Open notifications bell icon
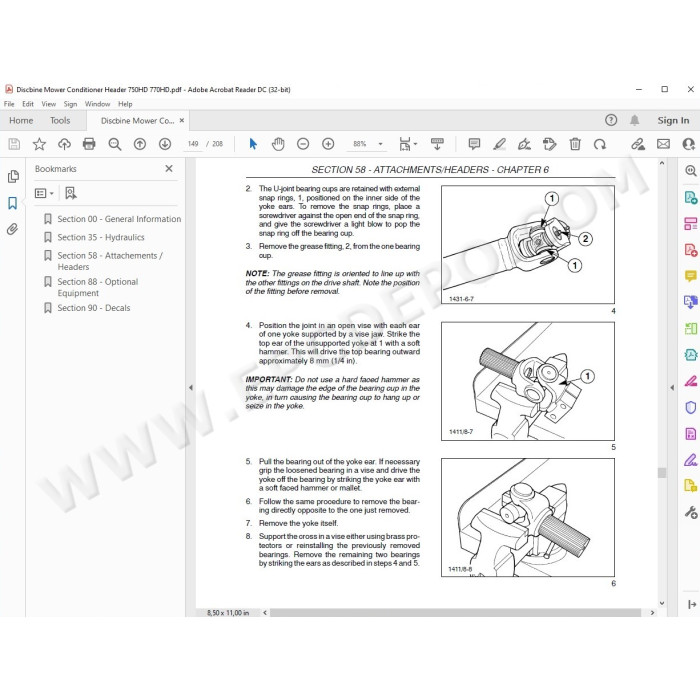 tap(634, 120)
